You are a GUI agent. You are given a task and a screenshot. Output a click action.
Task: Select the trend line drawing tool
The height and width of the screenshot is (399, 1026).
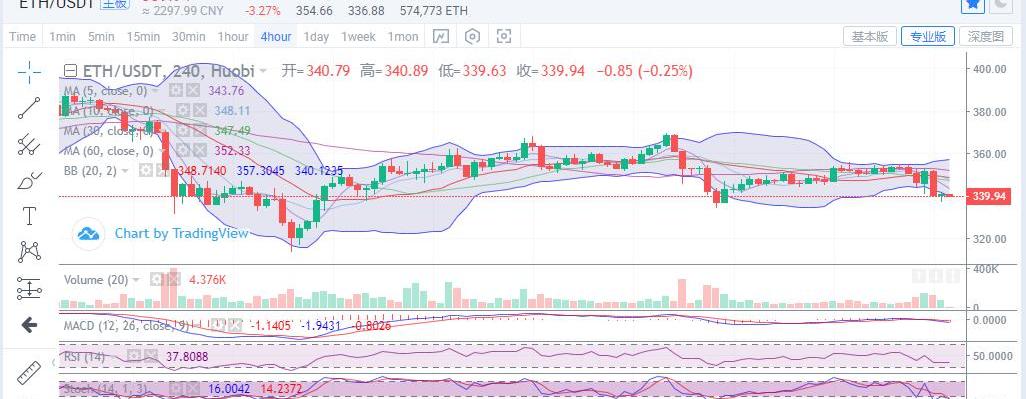pyautogui.click(x=29, y=108)
